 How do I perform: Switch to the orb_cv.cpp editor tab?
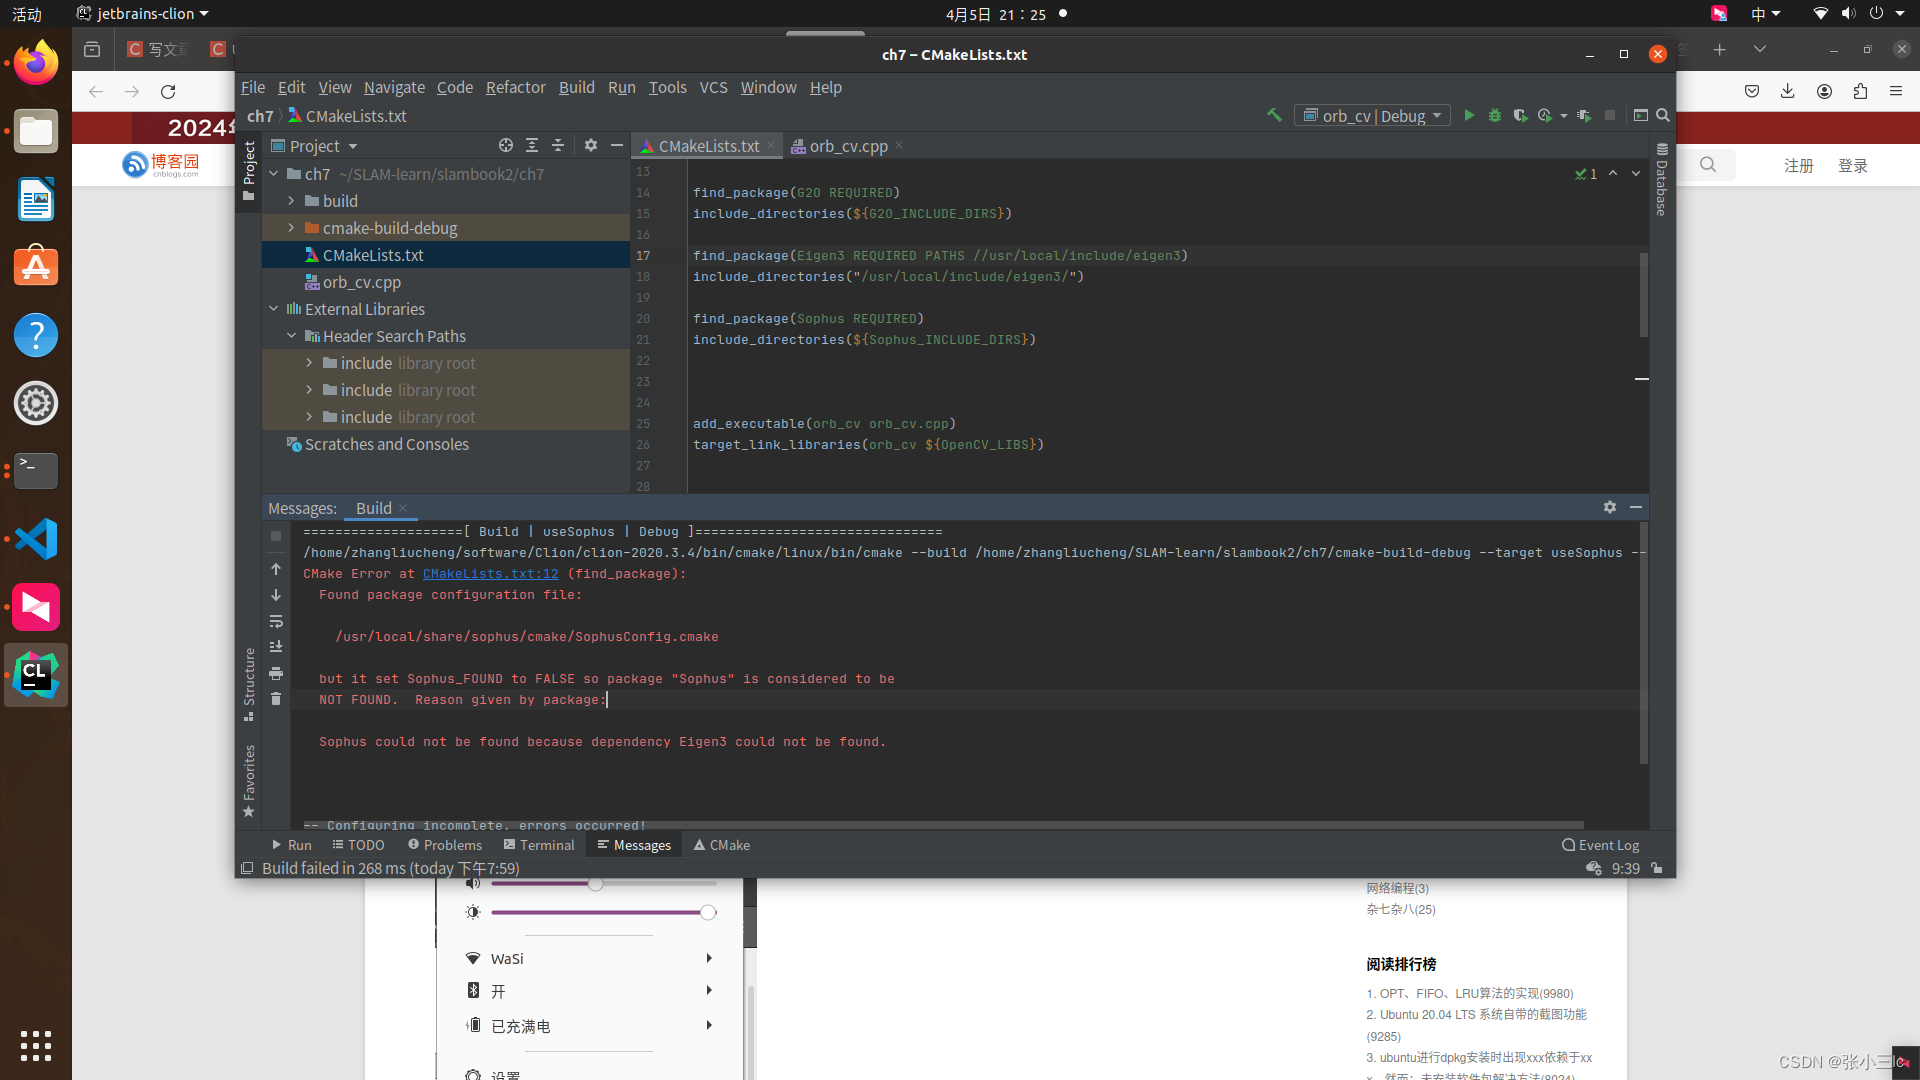848,146
